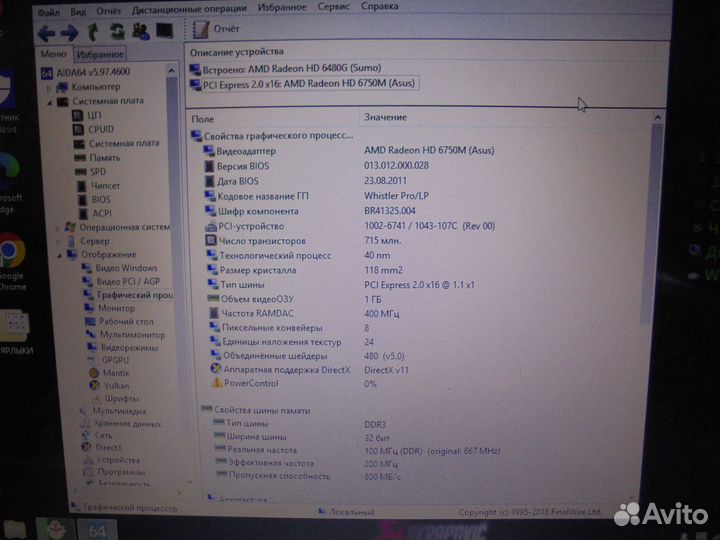Select DirectX tree item
The height and width of the screenshot is (540, 720).
tap(101, 447)
